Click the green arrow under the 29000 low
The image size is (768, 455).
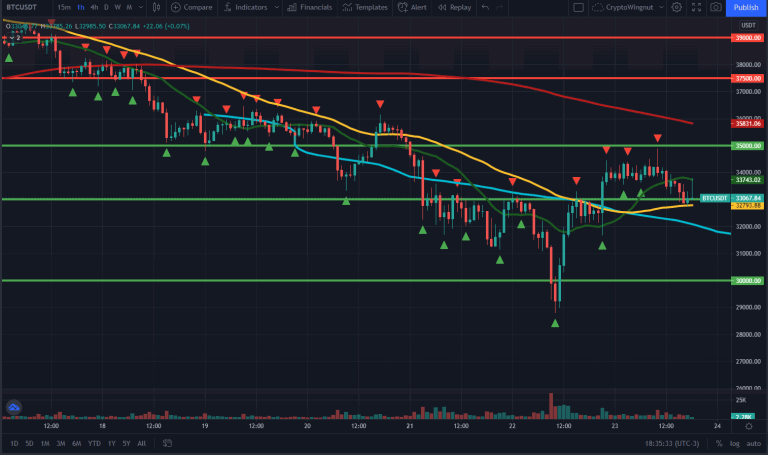(555, 323)
